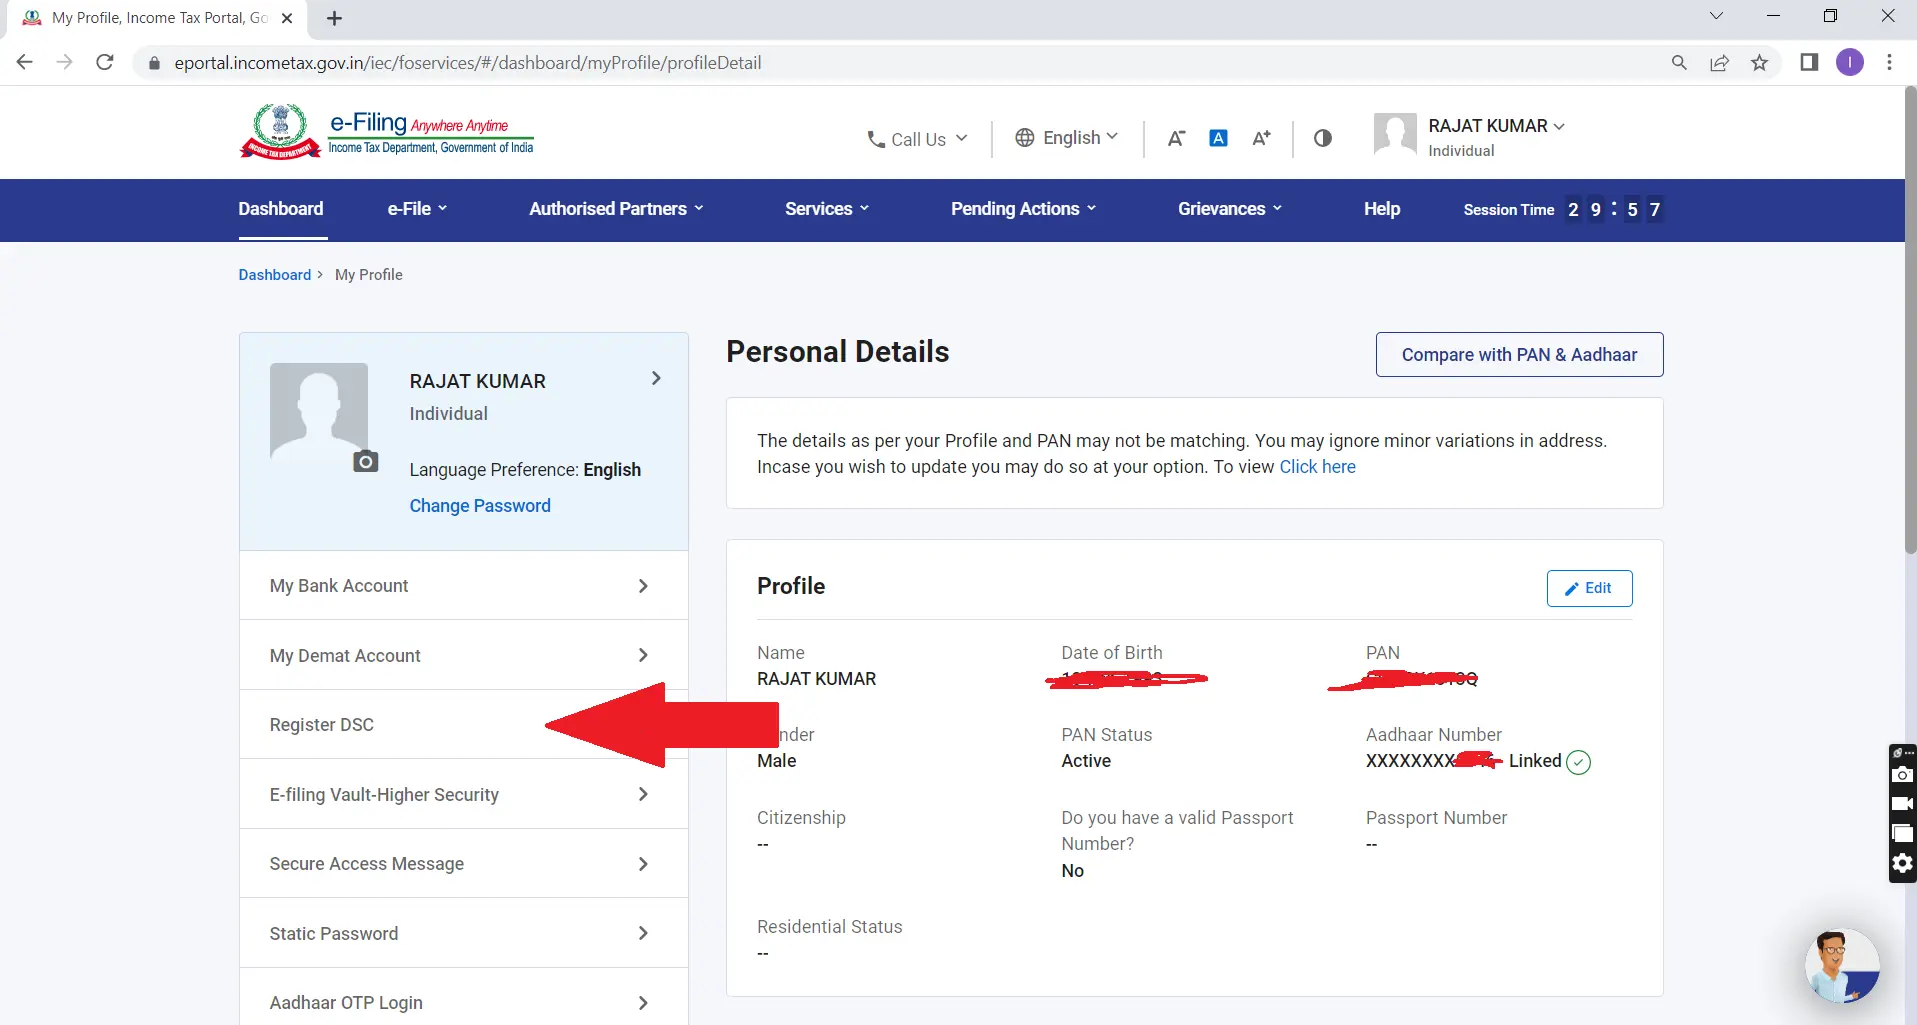Screen dimensions: 1917x1025
Task: Switch to the Dashboard navigation tab
Action: [280, 209]
